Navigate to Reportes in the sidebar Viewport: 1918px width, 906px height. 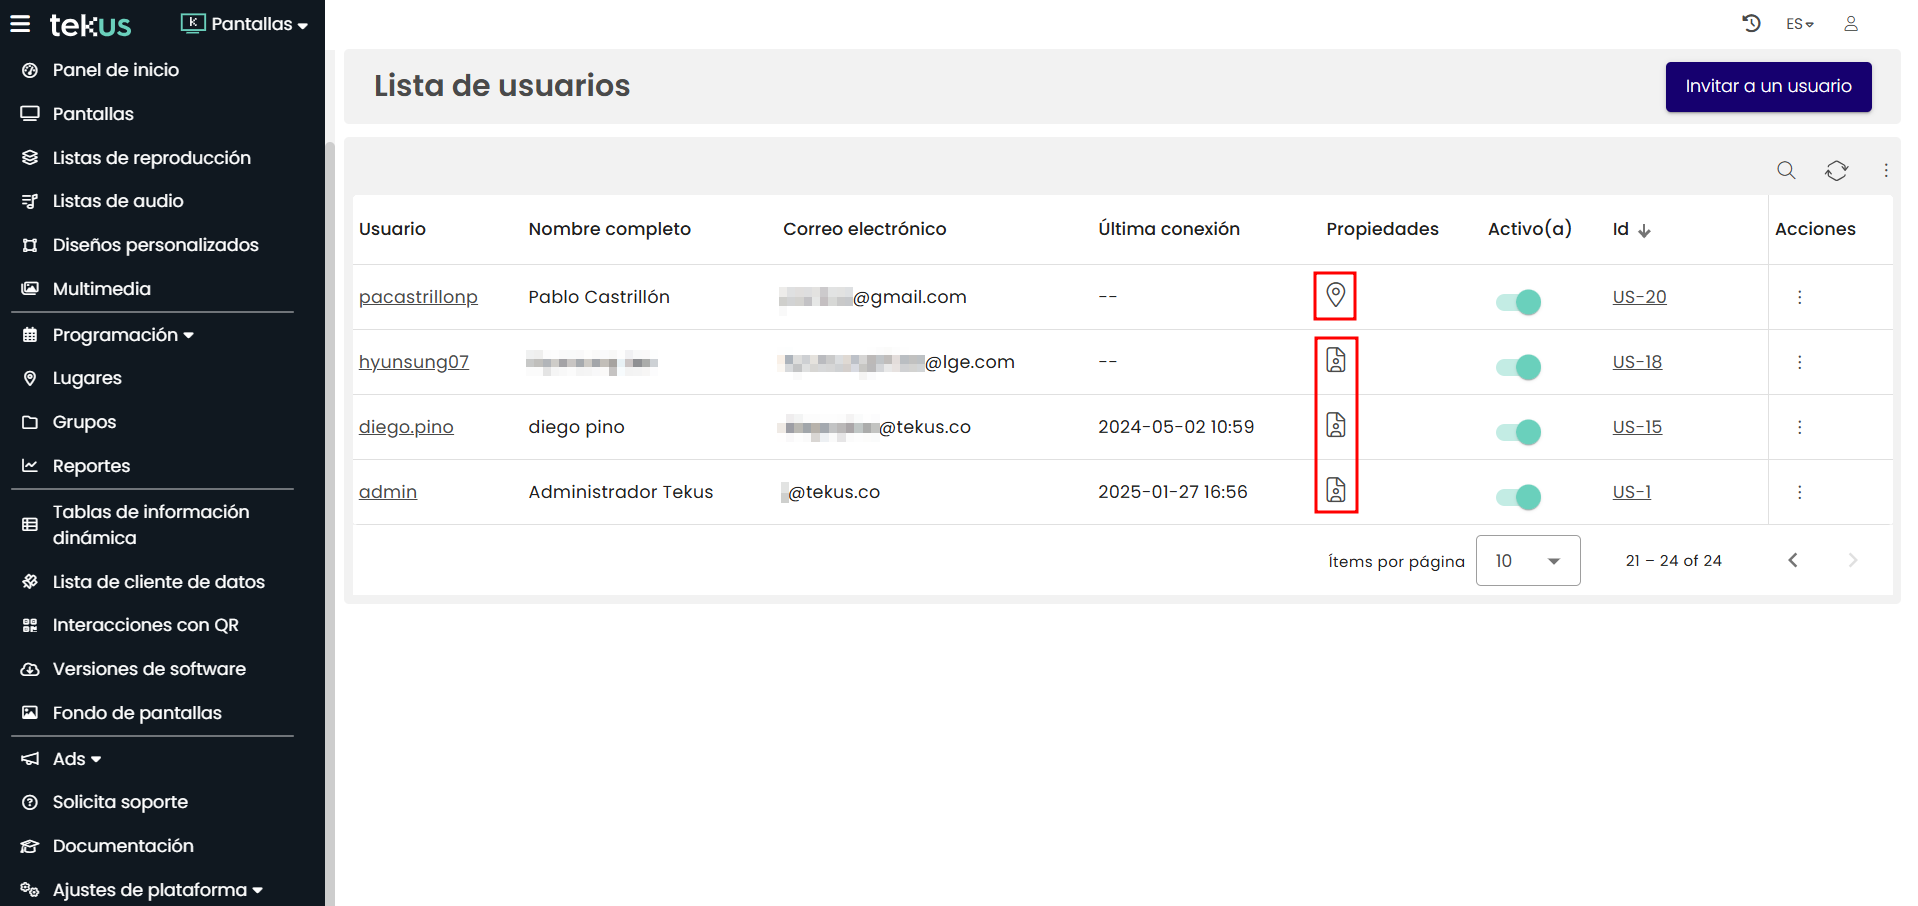tap(91, 466)
